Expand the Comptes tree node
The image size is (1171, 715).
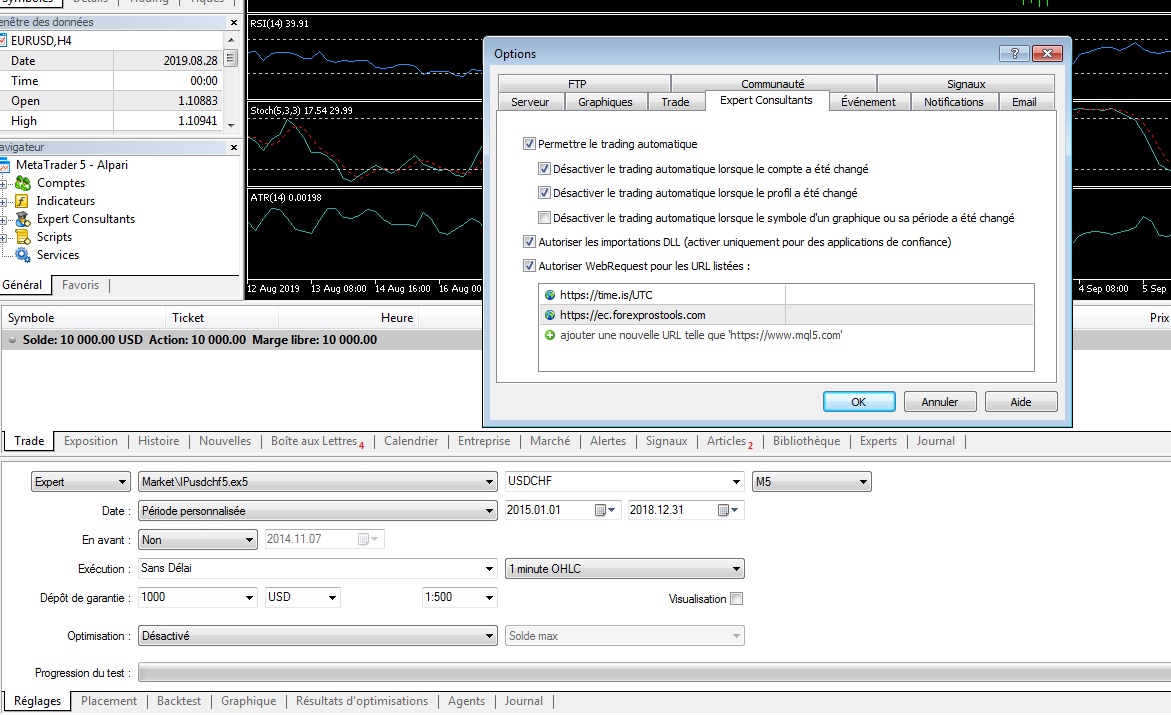pyautogui.click(x=4, y=184)
